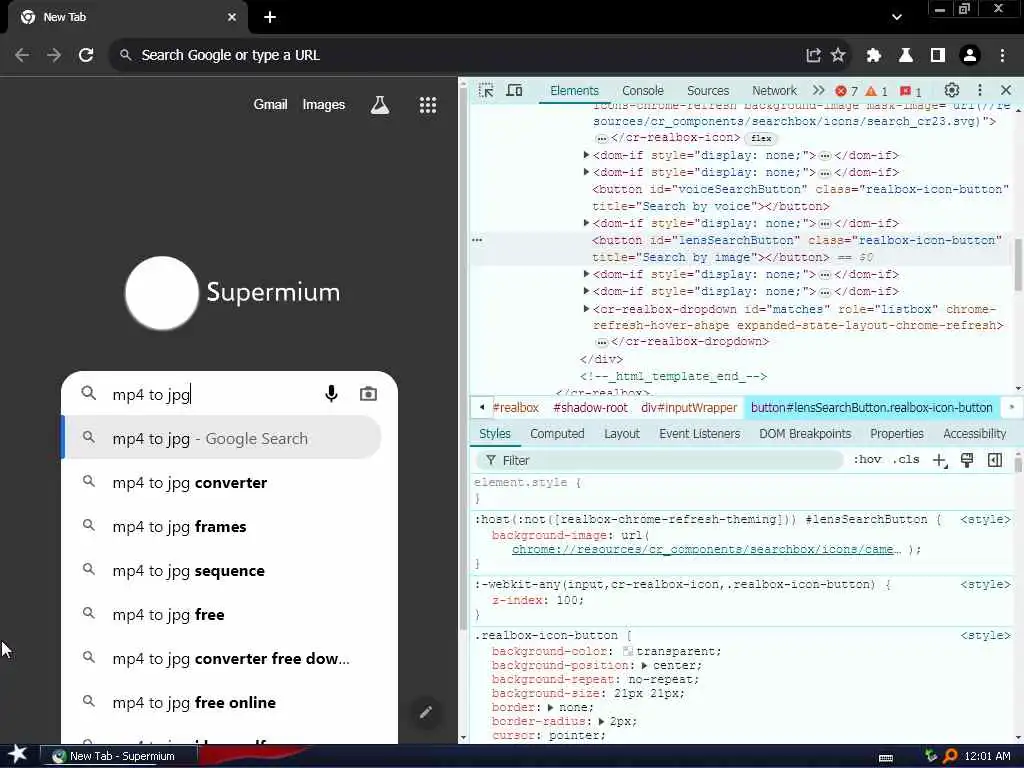The width and height of the screenshot is (1024, 768).
Task: Bookmark this tab with the star icon
Action: 838,56
